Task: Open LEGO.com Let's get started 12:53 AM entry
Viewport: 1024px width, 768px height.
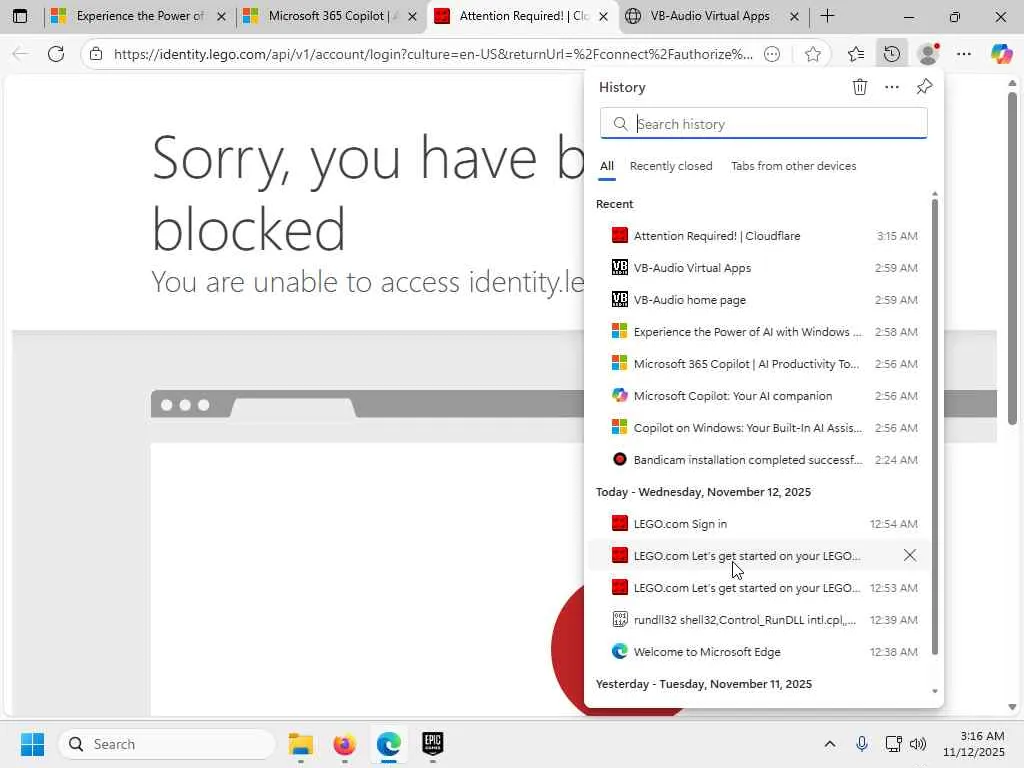Action: click(x=758, y=588)
